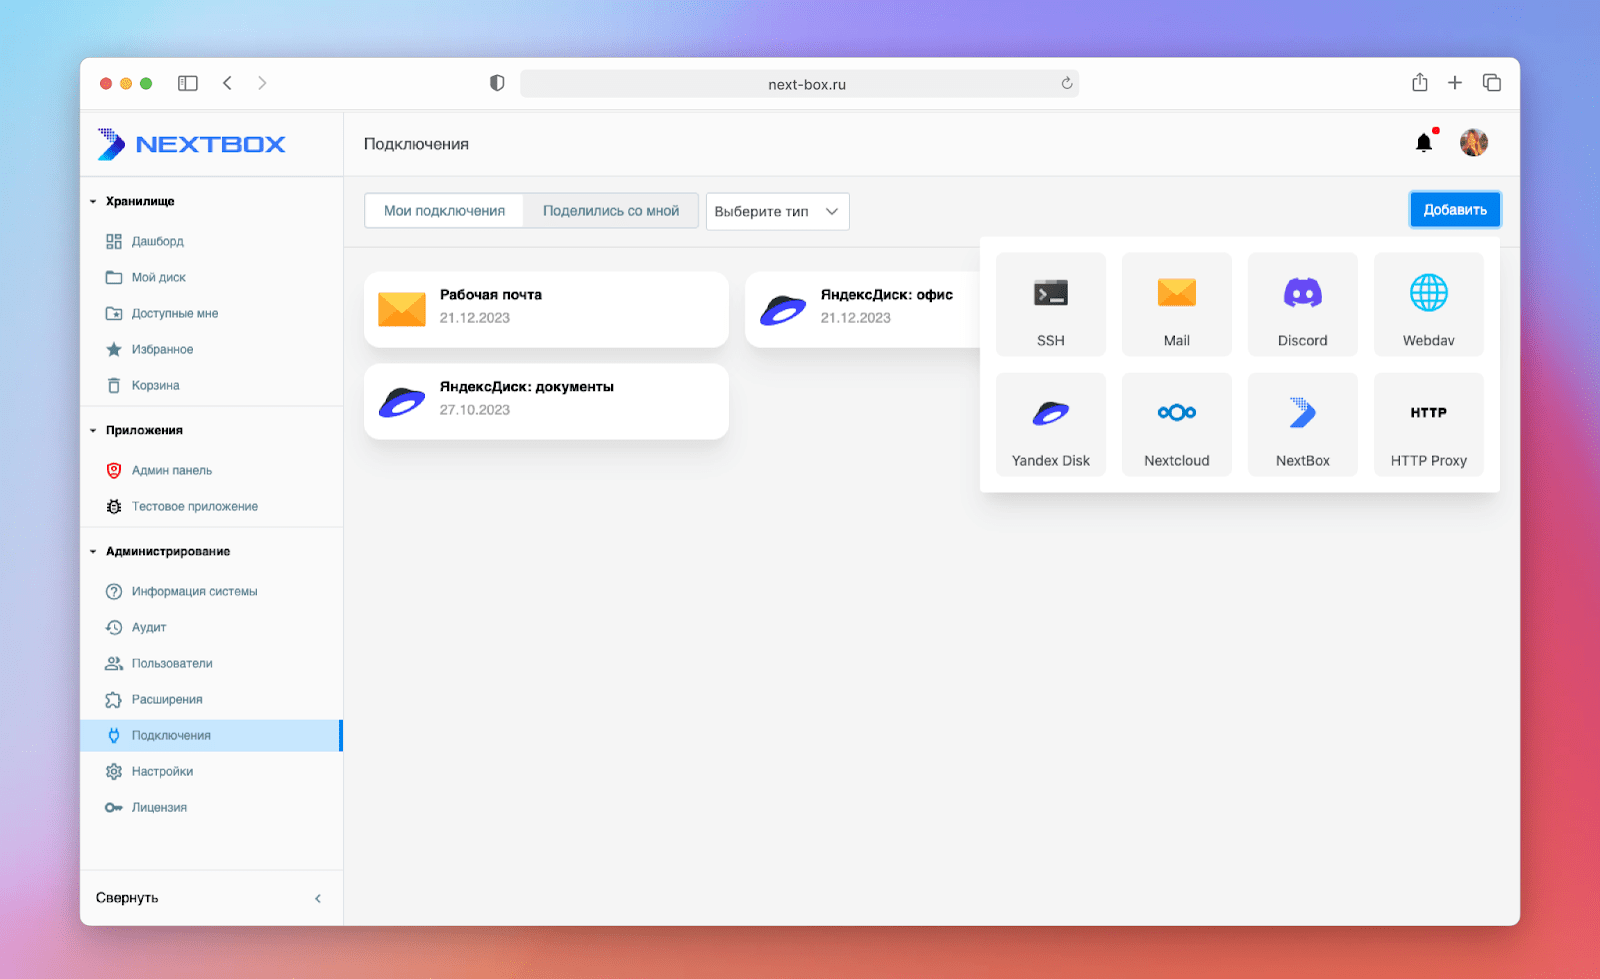Select the SSH connection type
Viewport: 1600px width, 979px height.
[1050, 304]
